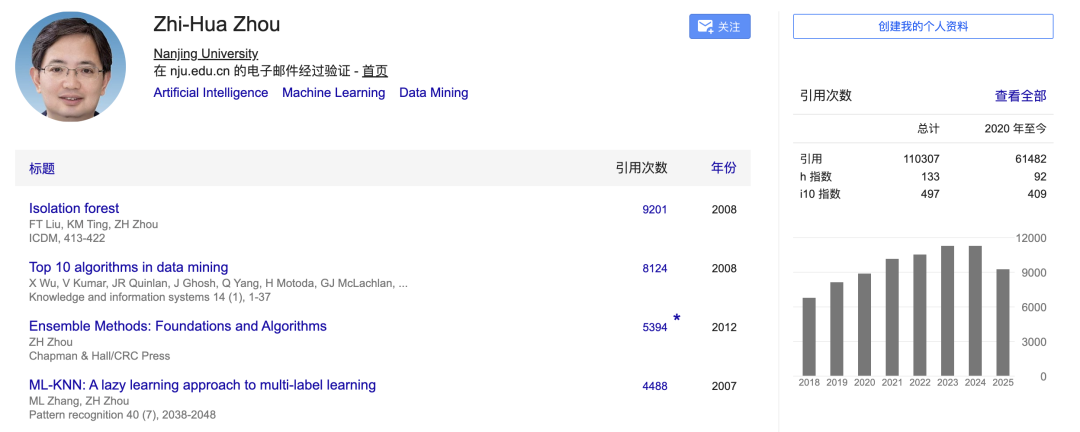Click the 关注 follow button
This screenshot has width=1080, height=432.
tap(719, 27)
